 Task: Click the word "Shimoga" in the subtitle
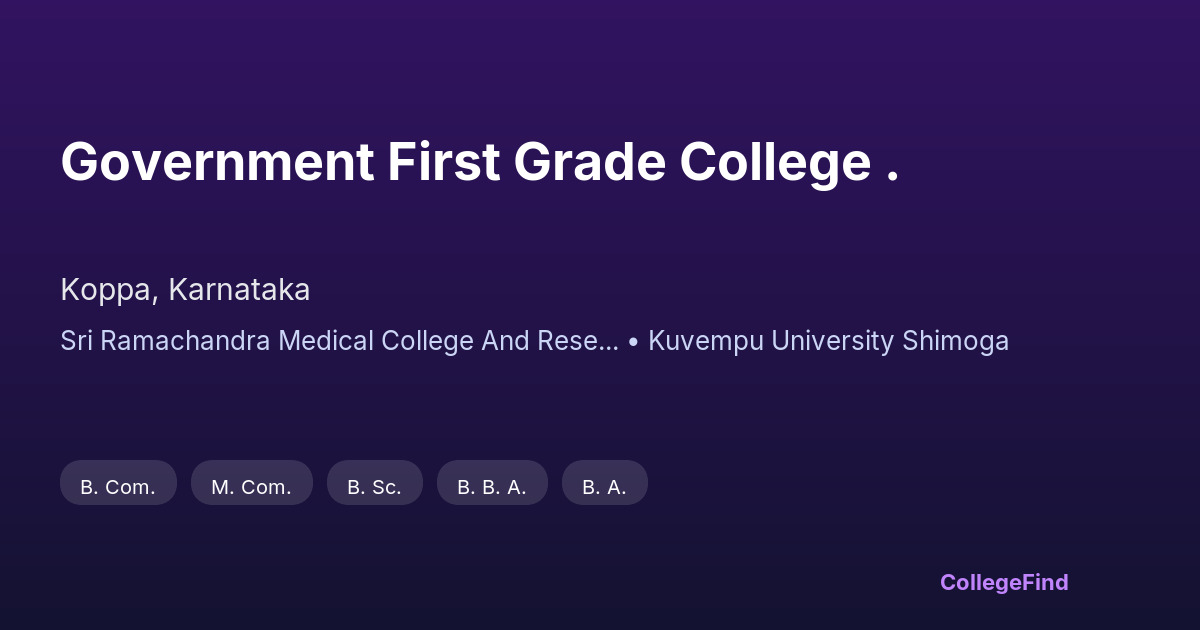pyautogui.click(x=955, y=341)
